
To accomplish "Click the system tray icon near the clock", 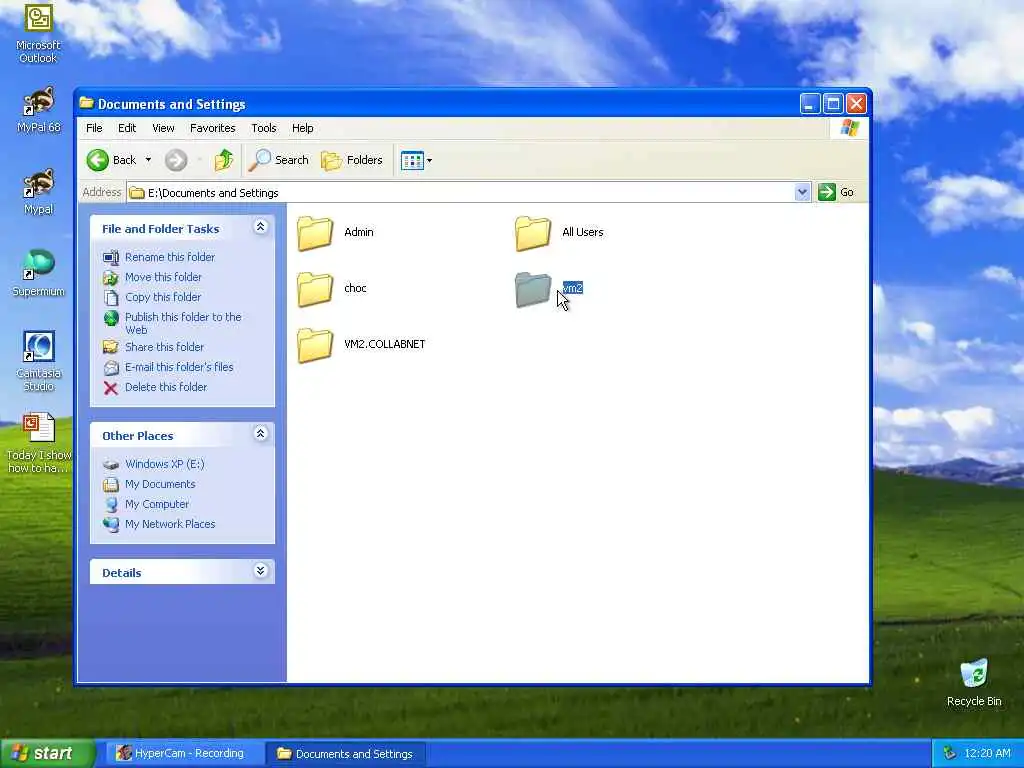I will click(x=950, y=754).
